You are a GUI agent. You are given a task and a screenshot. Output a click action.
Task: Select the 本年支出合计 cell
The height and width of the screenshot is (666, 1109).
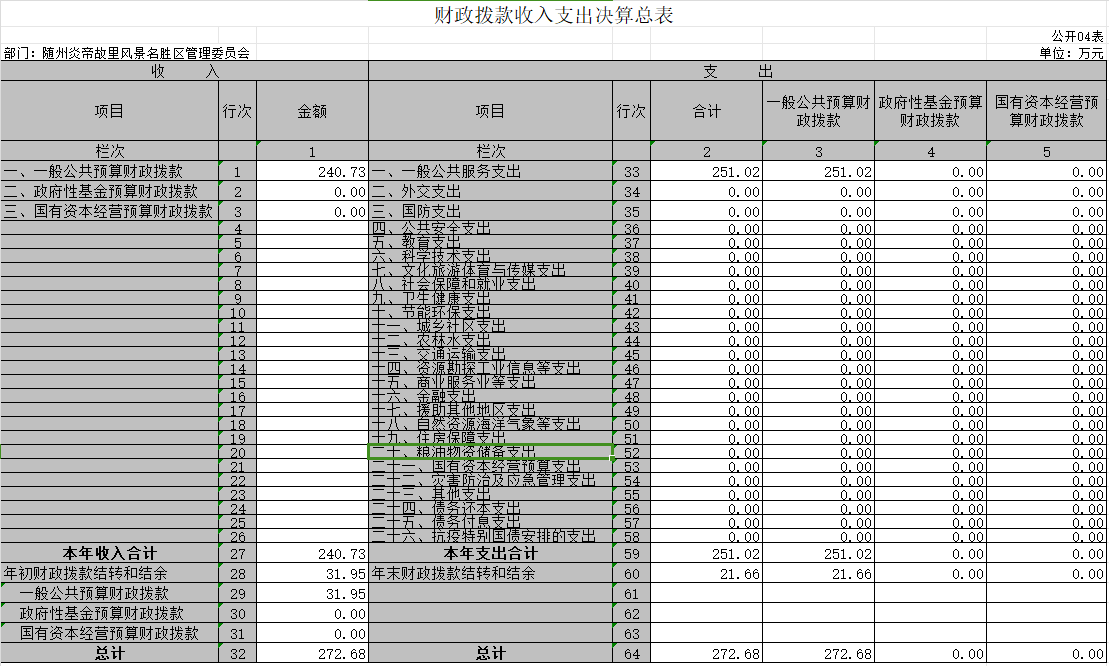pos(490,553)
